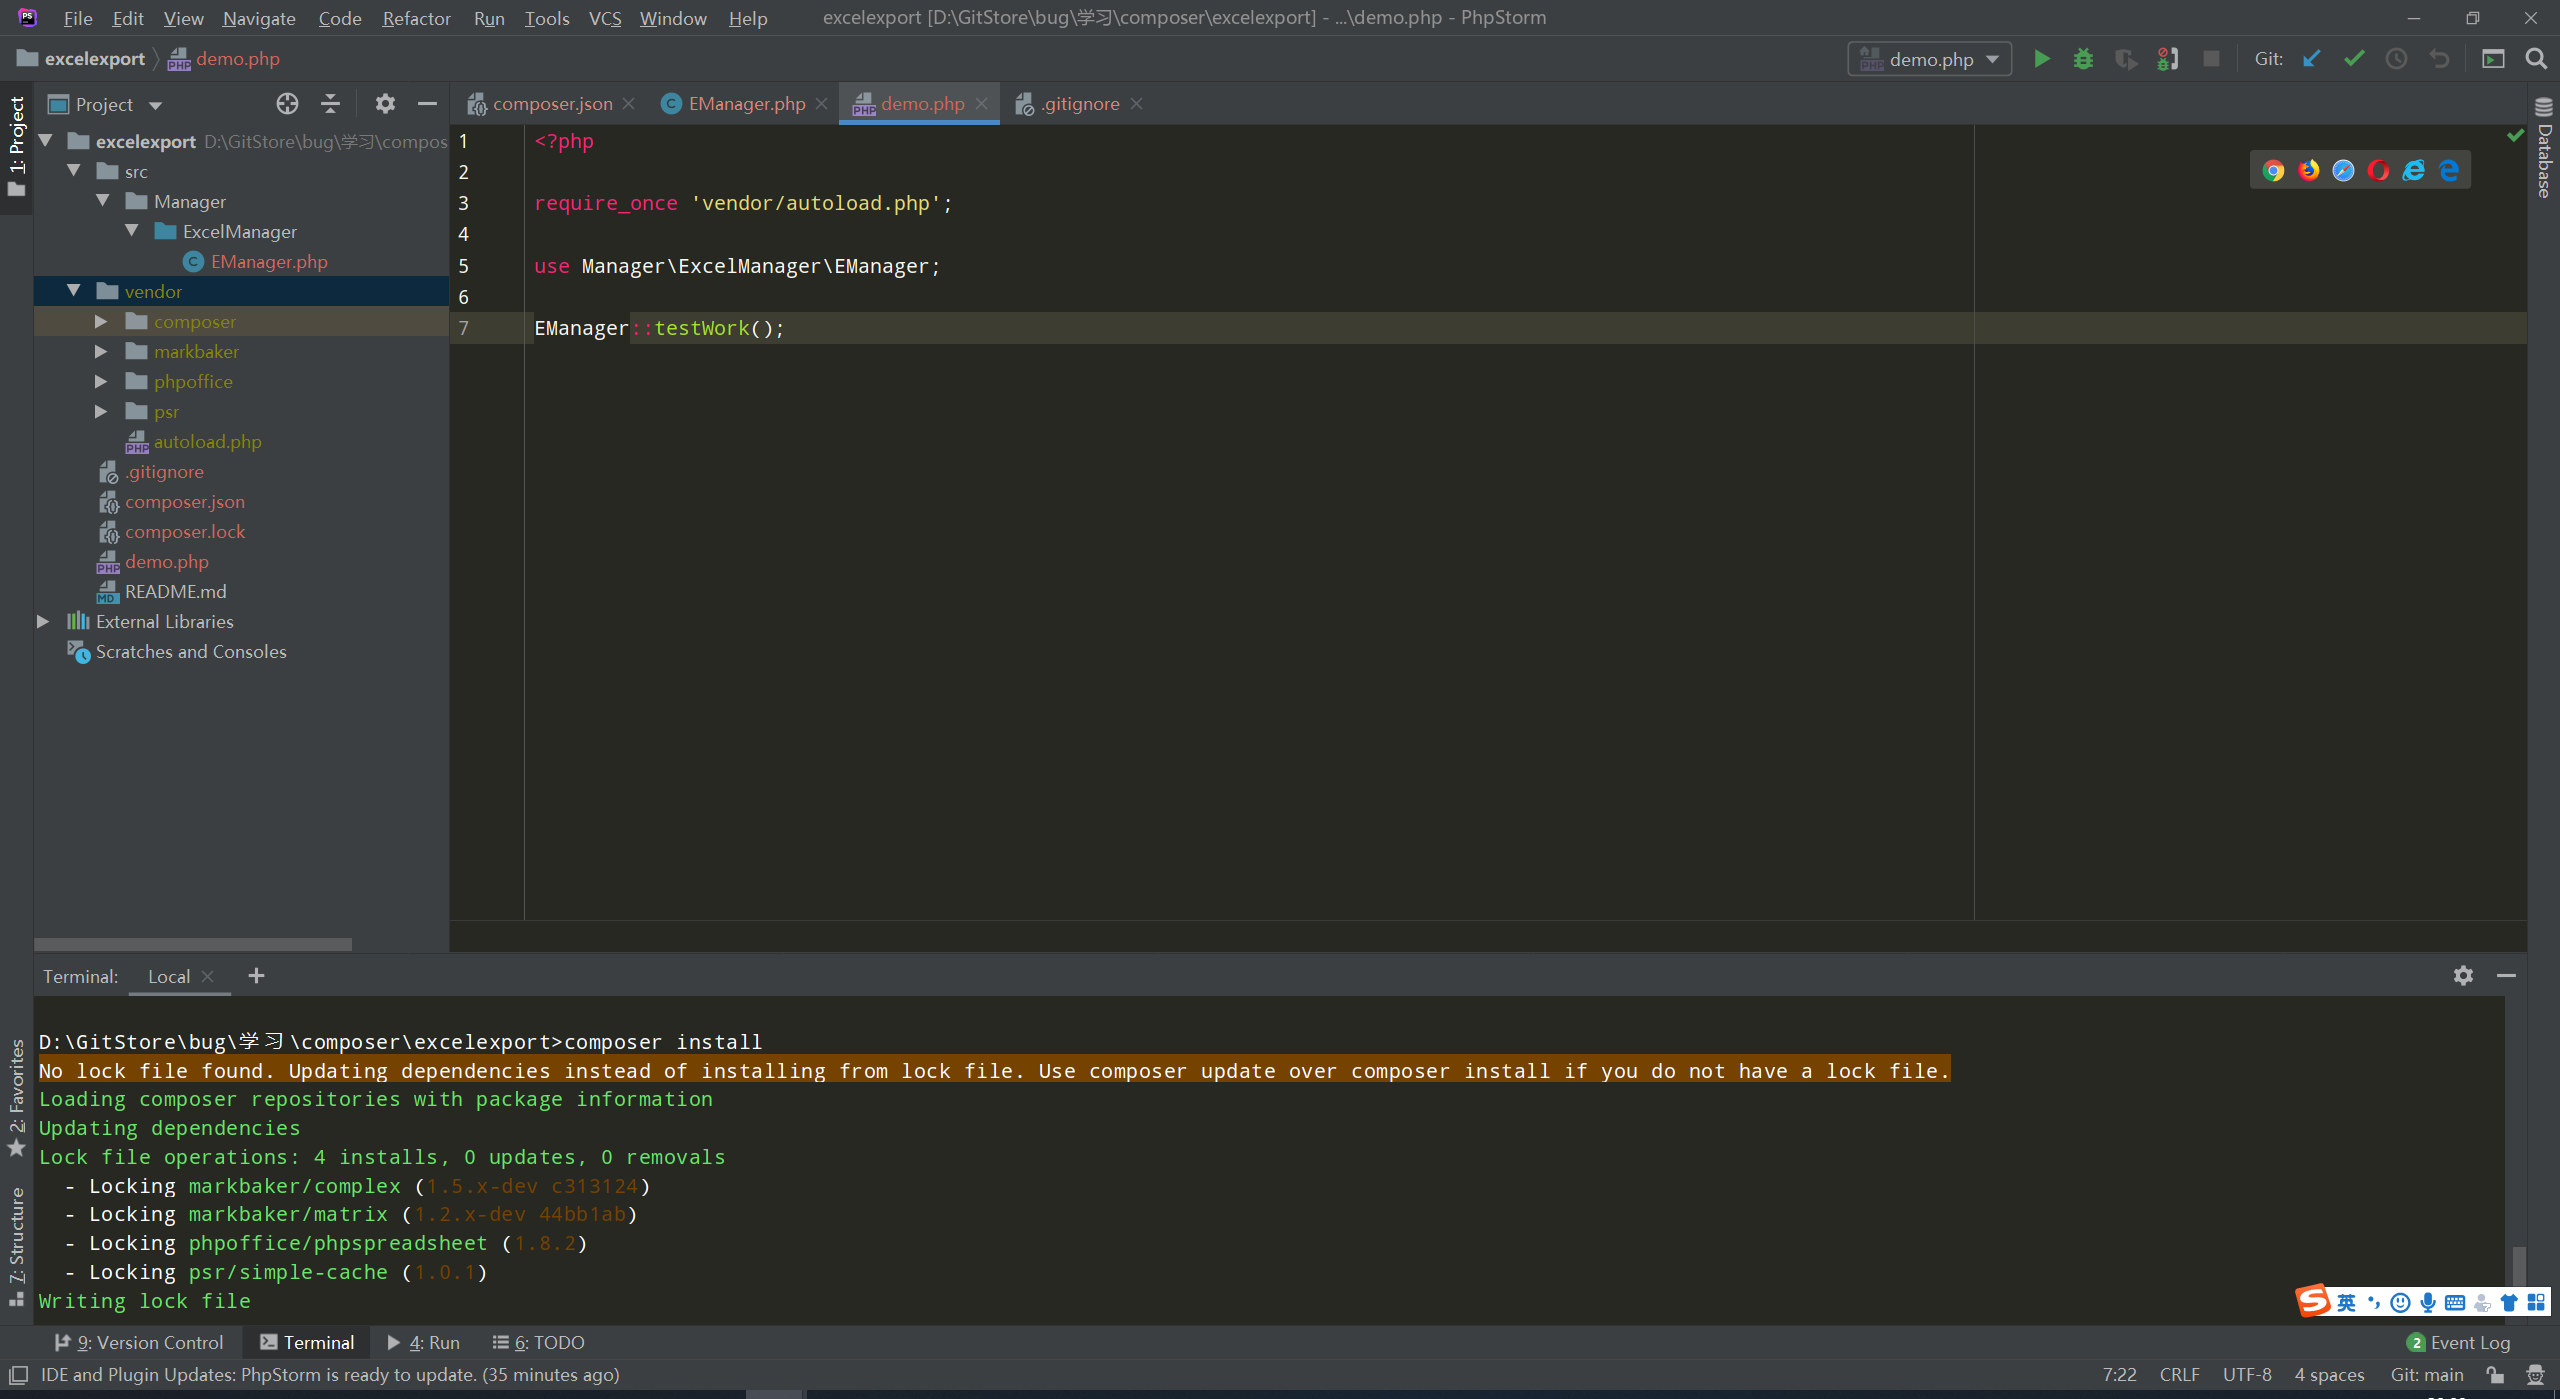Start debugging with the bug icon
Image resolution: width=2560 pixels, height=1399 pixels.
pos(2083,59)
